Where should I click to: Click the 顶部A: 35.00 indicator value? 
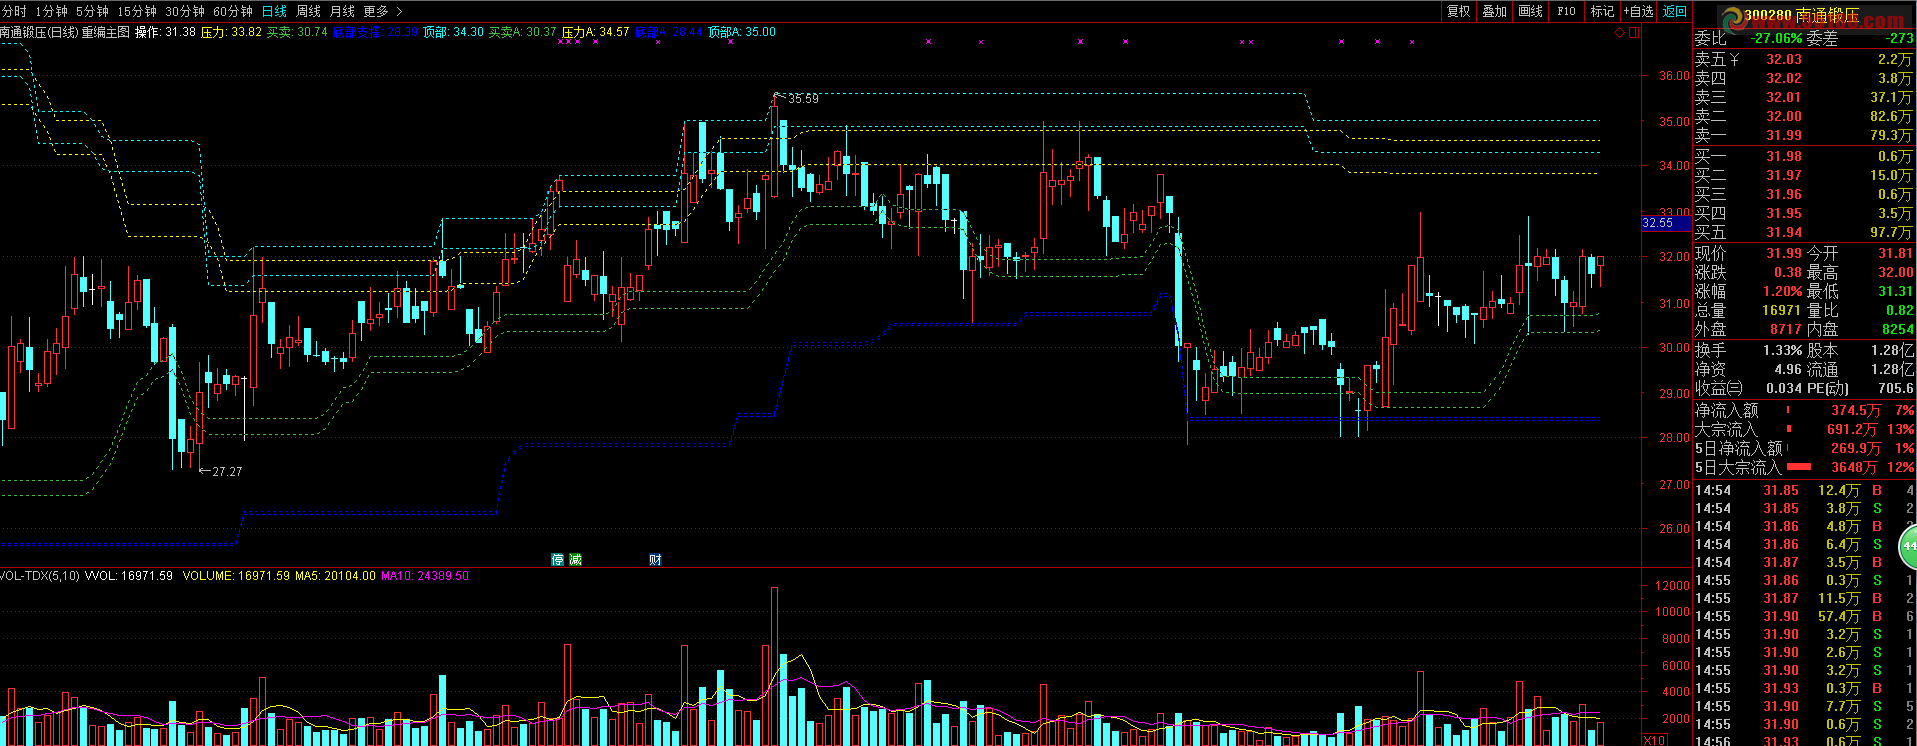click(x=741, y=32)
